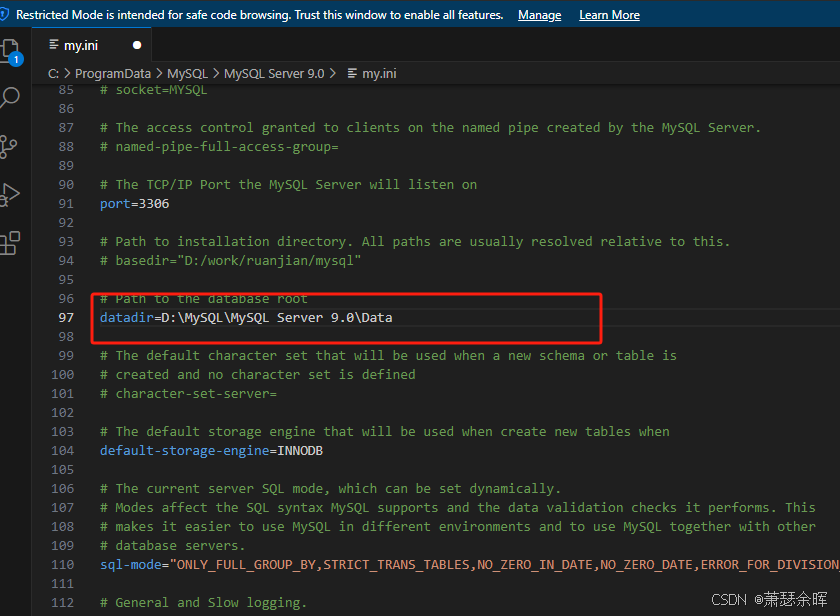The image size is (840, 616).
Task: Expand the C: breadcrumb segment
Action: tap(53, 73)
